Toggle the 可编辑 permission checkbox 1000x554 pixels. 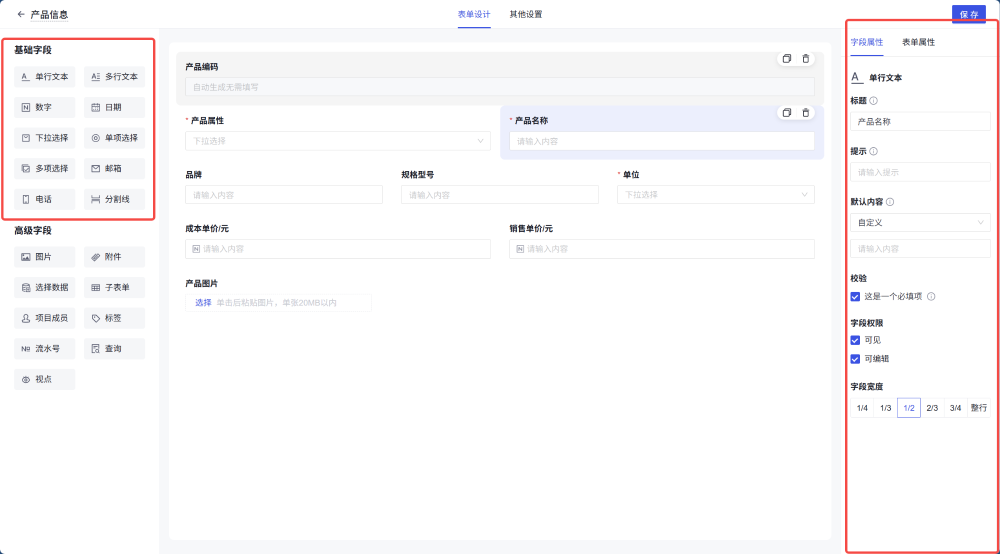click(x=855, y=359)
